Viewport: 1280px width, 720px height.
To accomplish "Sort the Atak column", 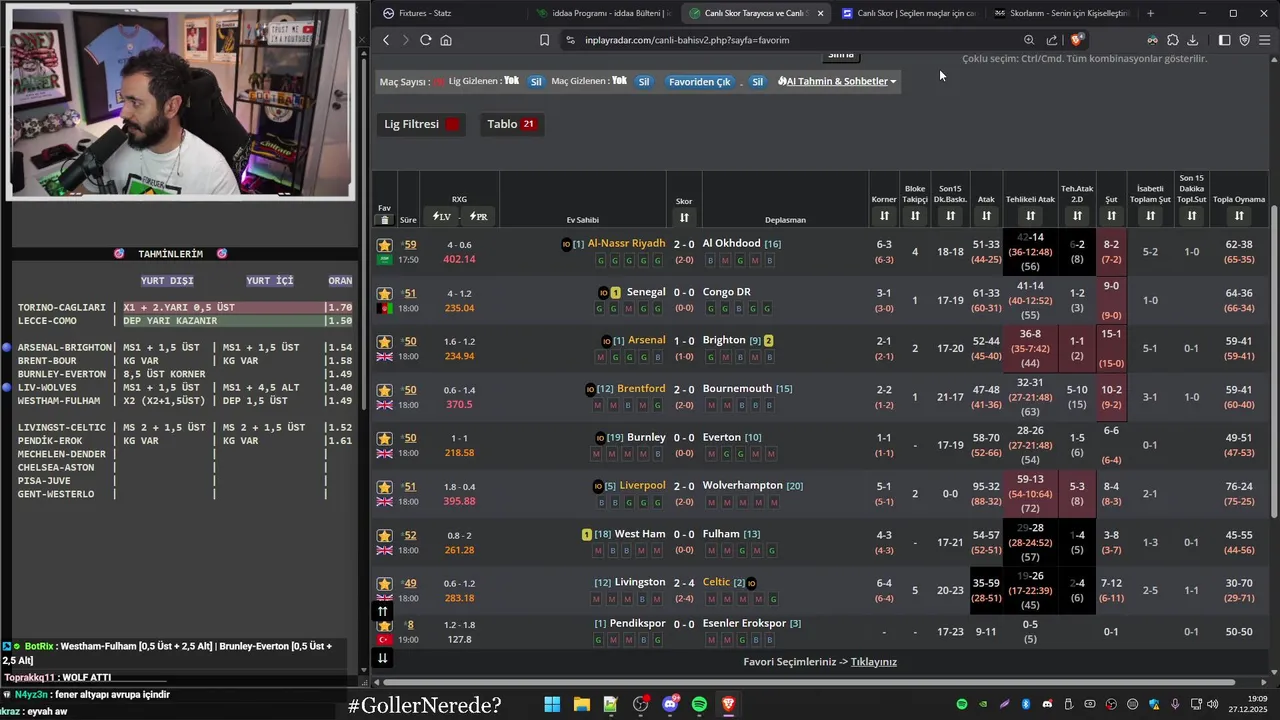I will coord(986,216).
